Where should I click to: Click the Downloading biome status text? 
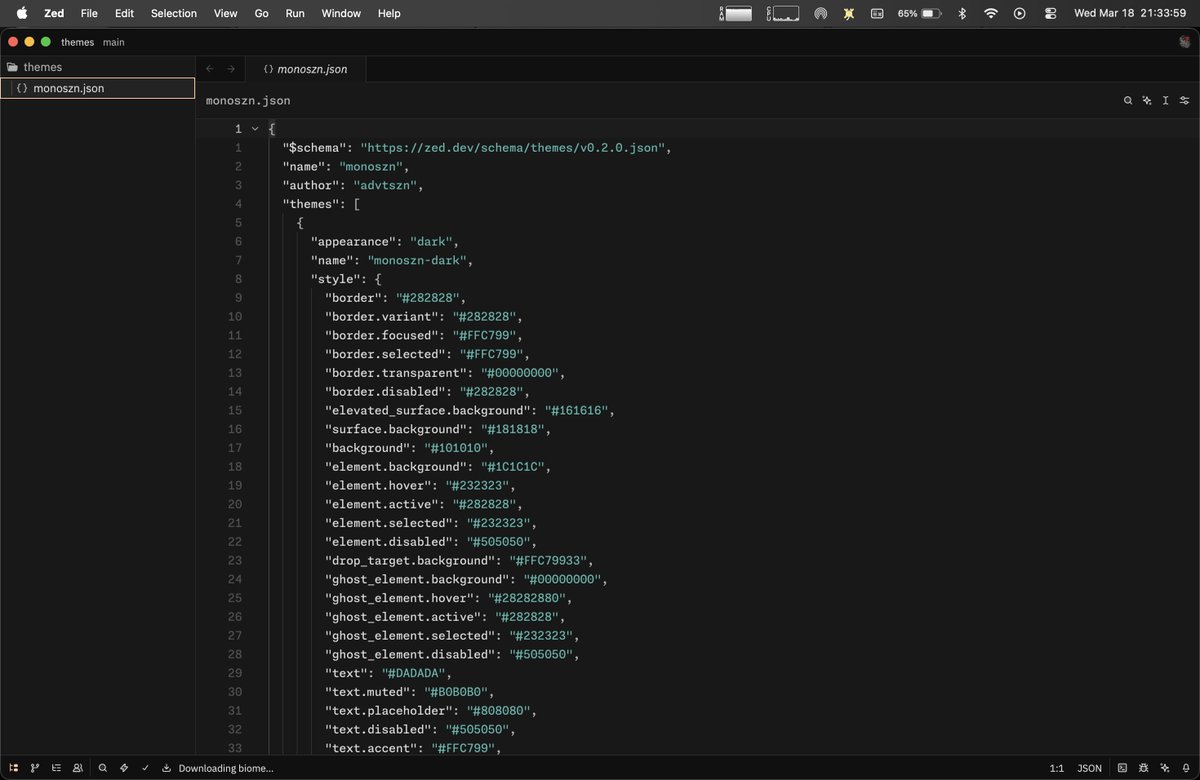(226, 768)
